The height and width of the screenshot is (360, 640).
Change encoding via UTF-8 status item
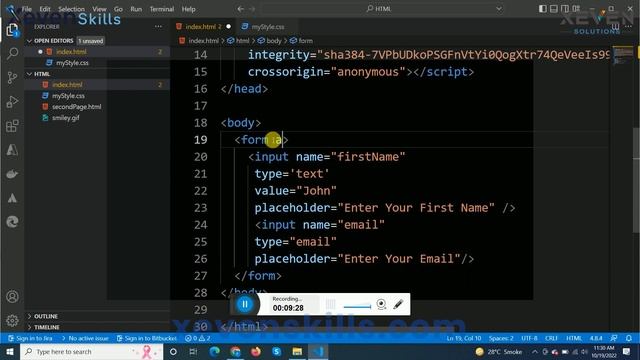pyautogui.click(x=529, y=338)
